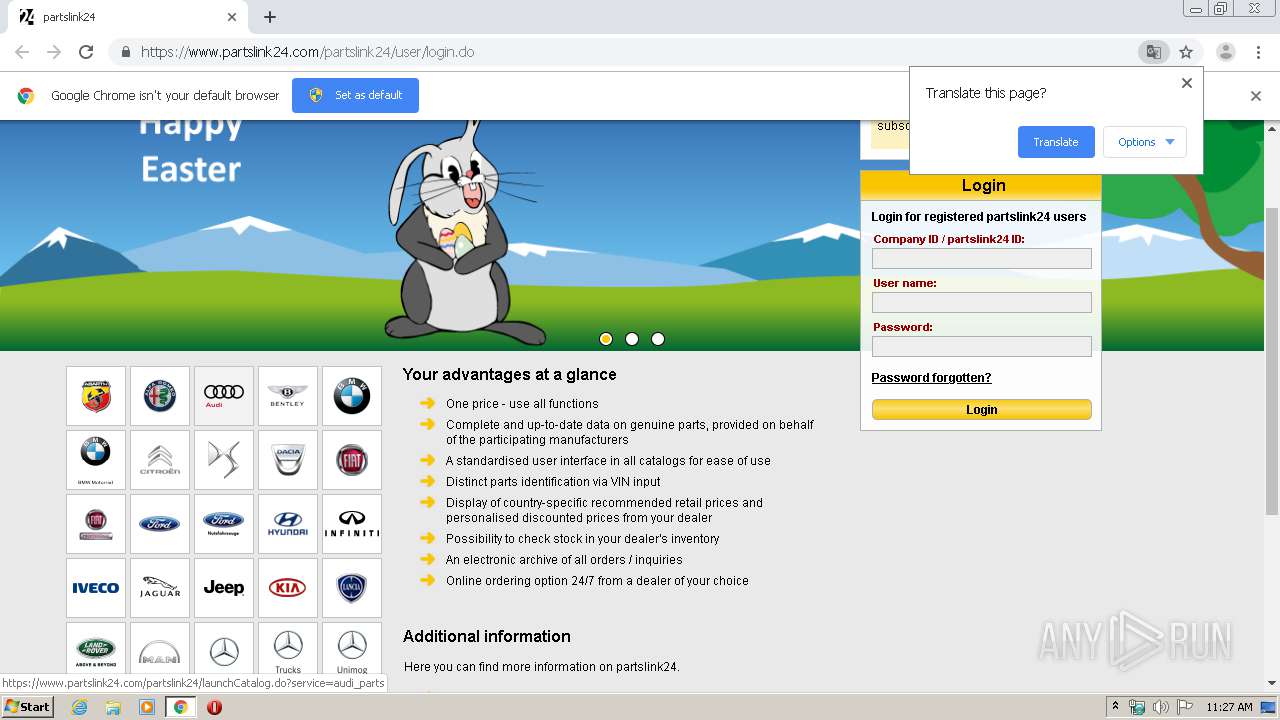Focus the User name input field
Image resolution: width=1280 pixels, height=720 pixels.
[982, 302]
